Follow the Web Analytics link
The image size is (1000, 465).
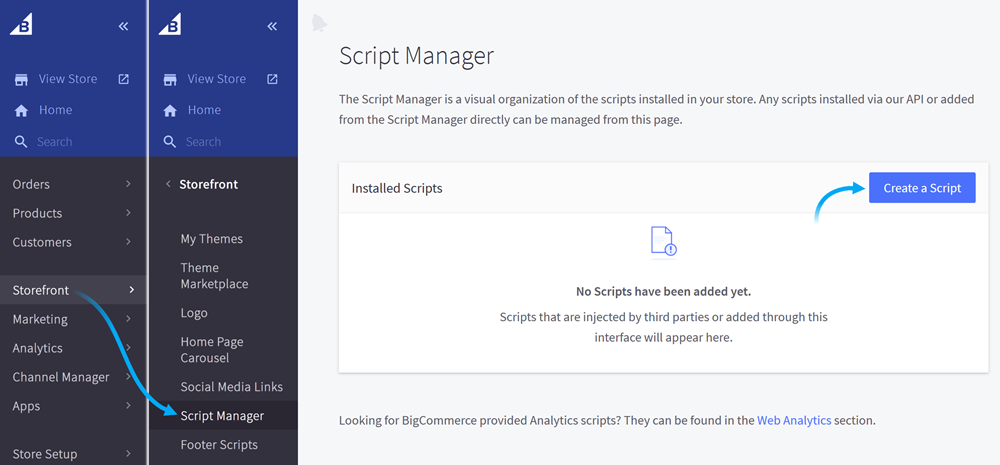(x=794, y=420)
